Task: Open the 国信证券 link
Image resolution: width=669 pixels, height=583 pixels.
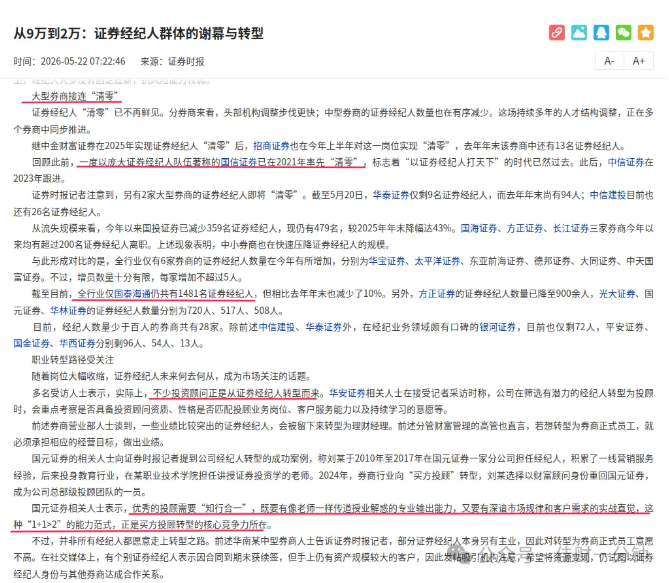Action: [x=239, y=162]
